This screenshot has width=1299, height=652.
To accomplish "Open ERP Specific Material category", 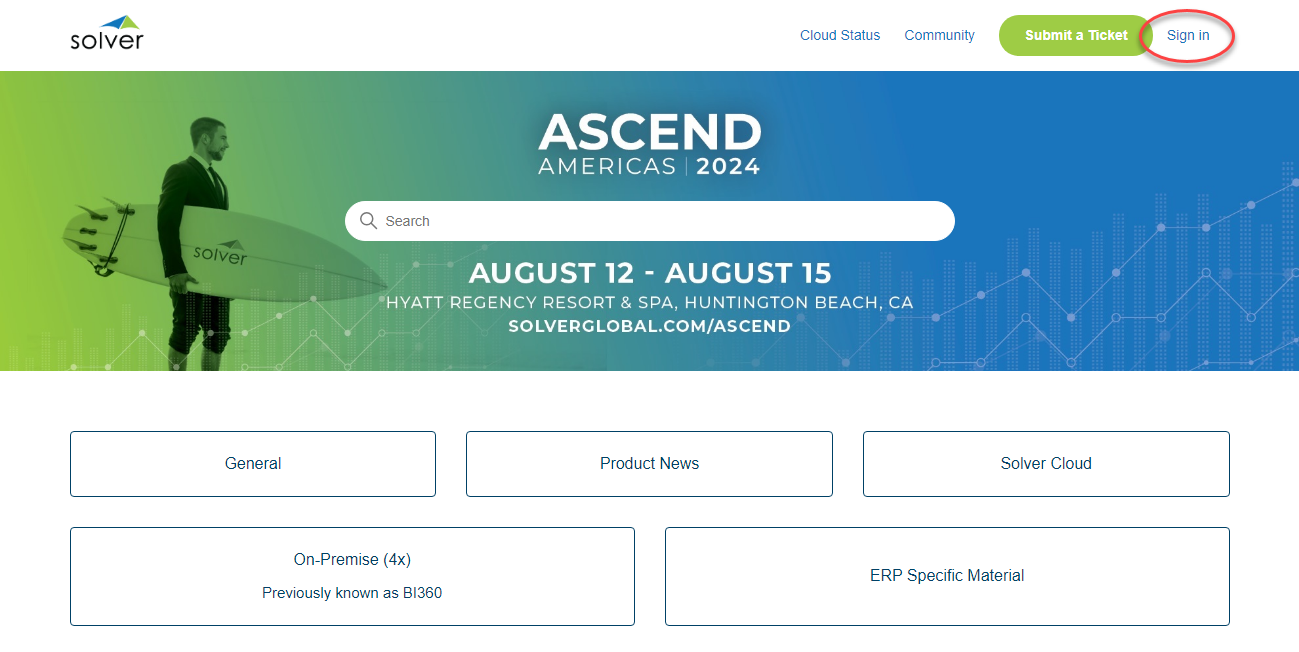I will pos(947,576).
